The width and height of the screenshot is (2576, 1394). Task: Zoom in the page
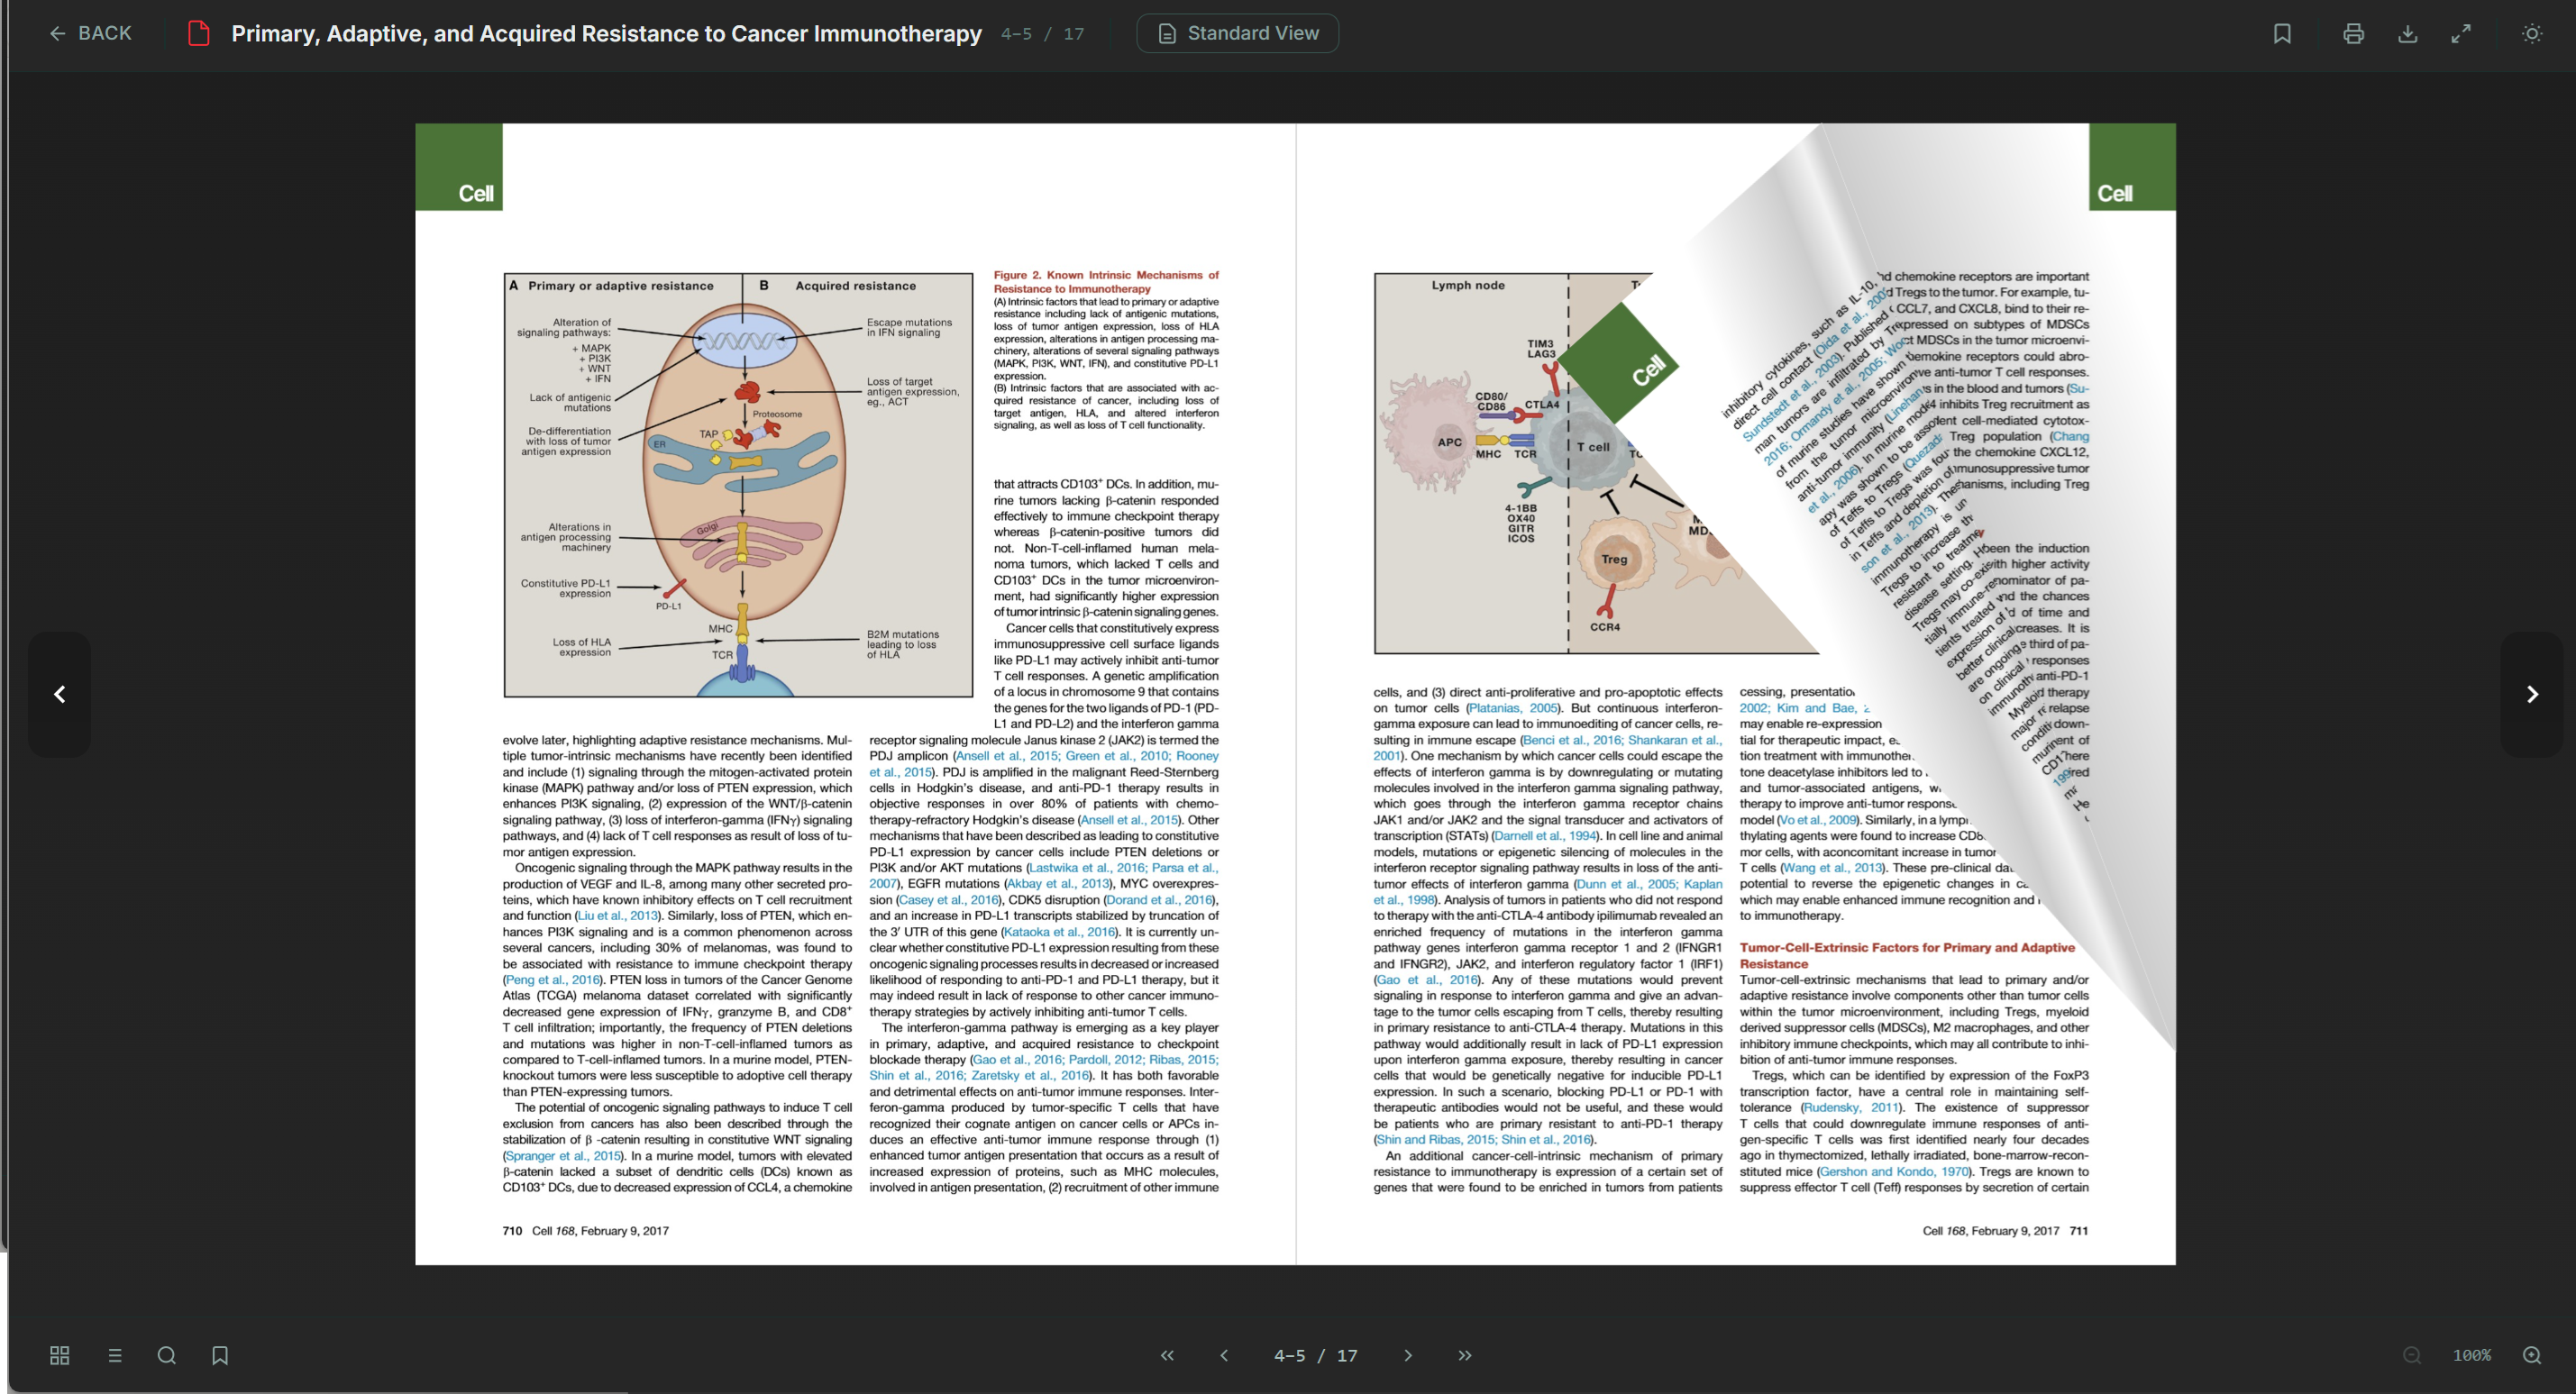(2532, 1355)
